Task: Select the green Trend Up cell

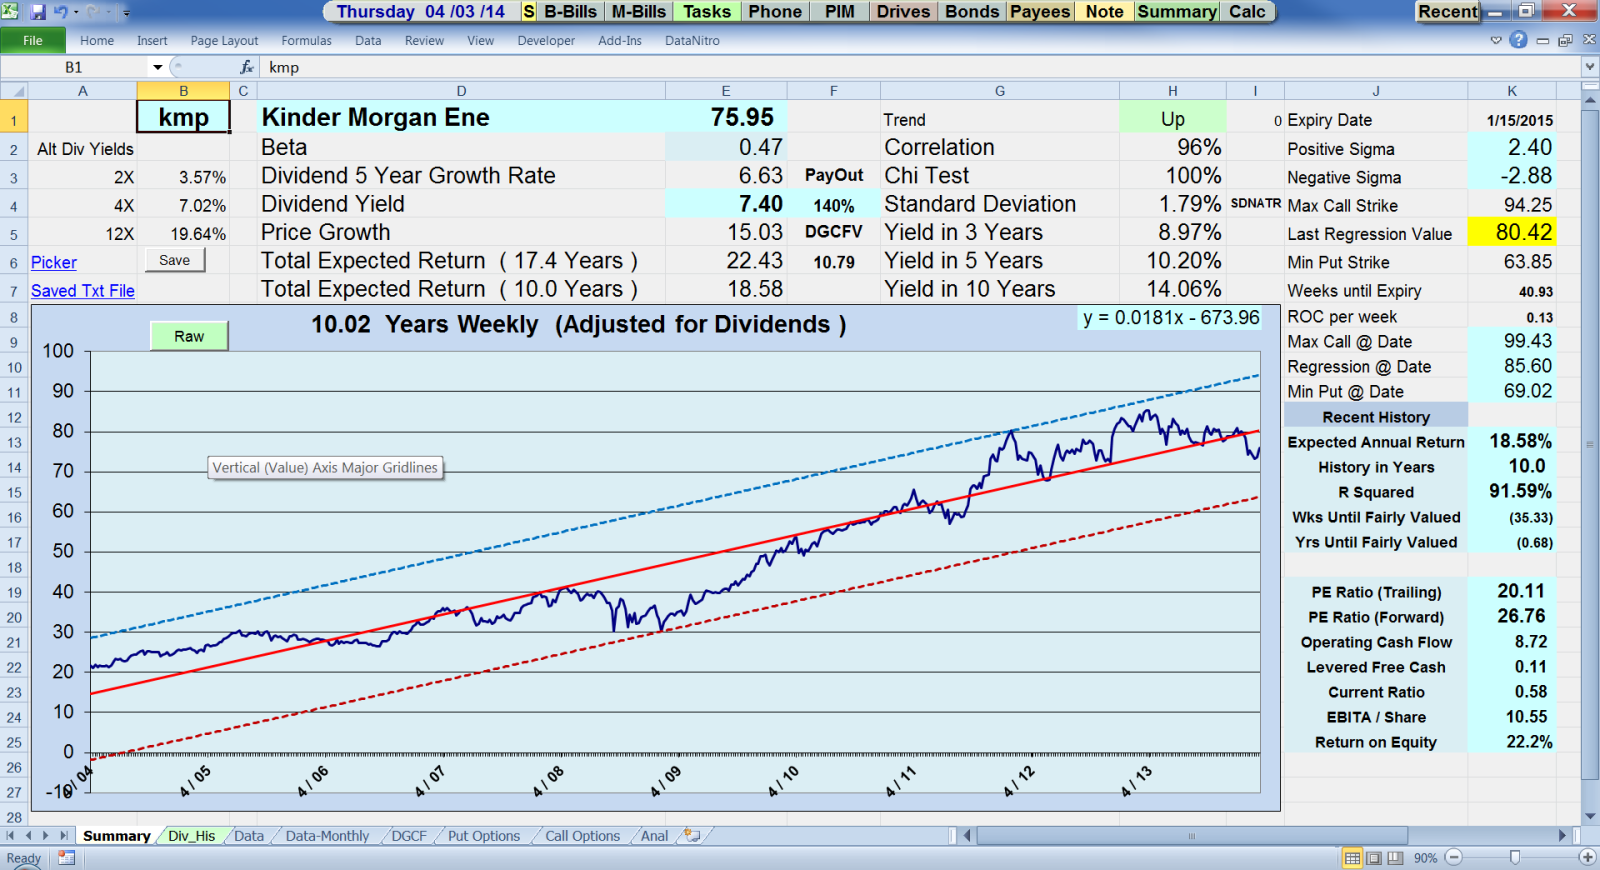Action: point(1173,118)
